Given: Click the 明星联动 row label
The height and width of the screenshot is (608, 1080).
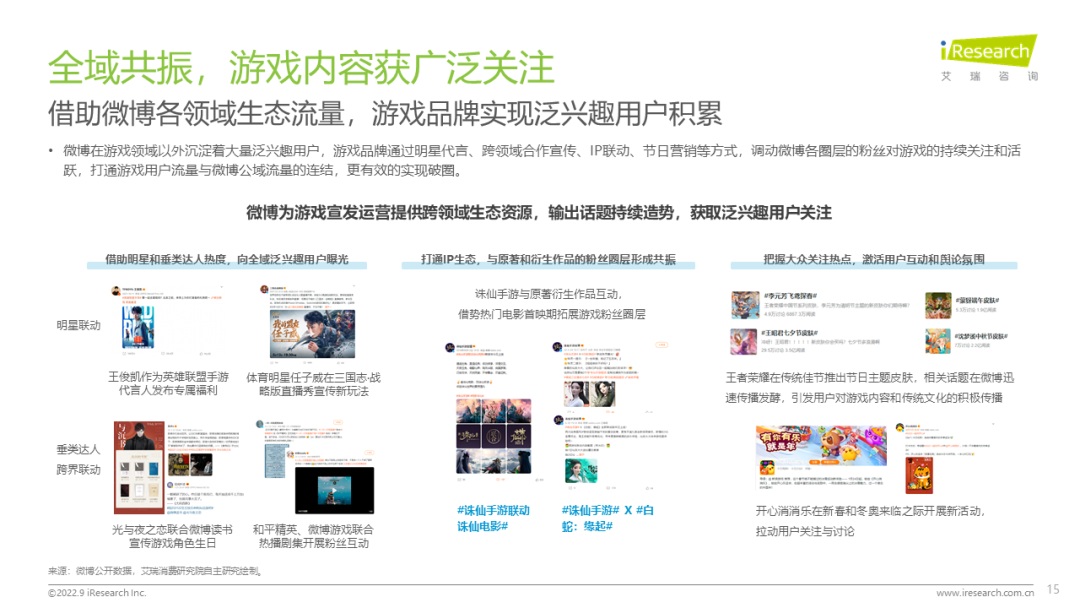Looking at the screenshot, I should [x=79, y=326].
